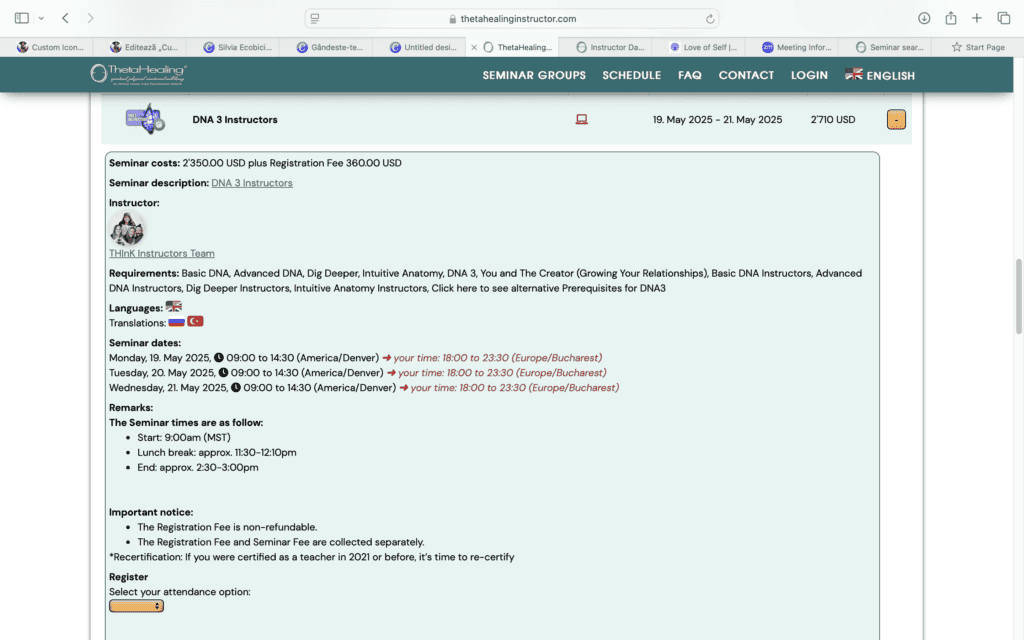Open the attendance option dropdown
Image resolution: width=1024 pixels, height=640 pixels.
pos(136,606)
